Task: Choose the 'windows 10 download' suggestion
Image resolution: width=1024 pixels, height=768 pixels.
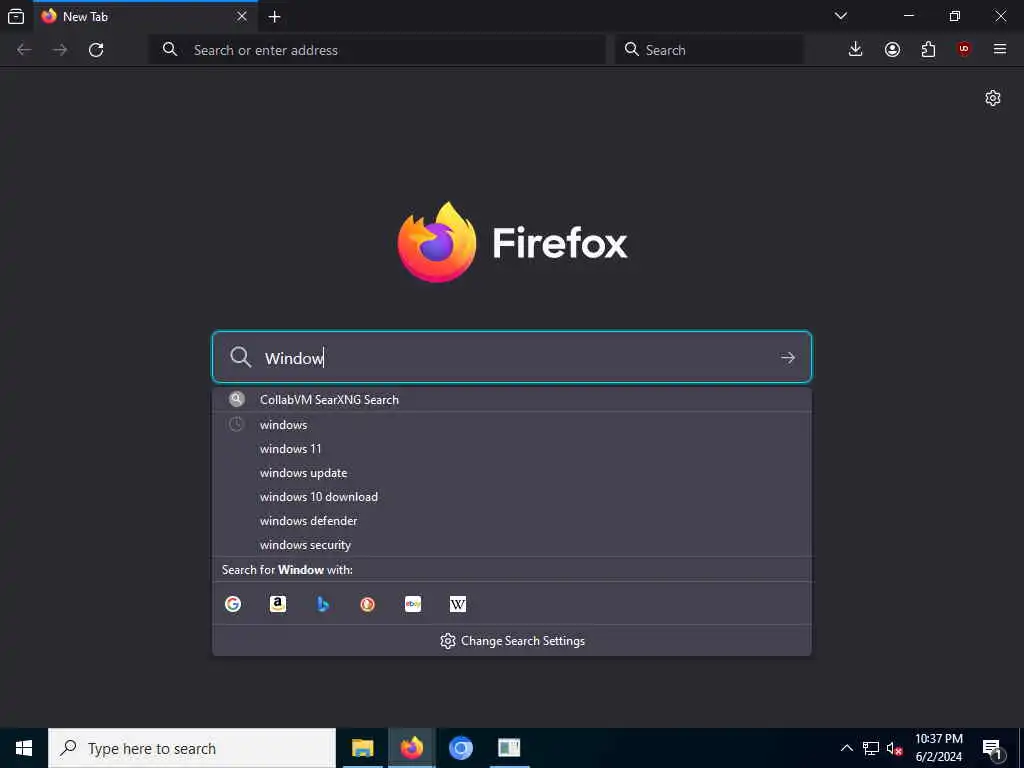Action: click(512, 497)
